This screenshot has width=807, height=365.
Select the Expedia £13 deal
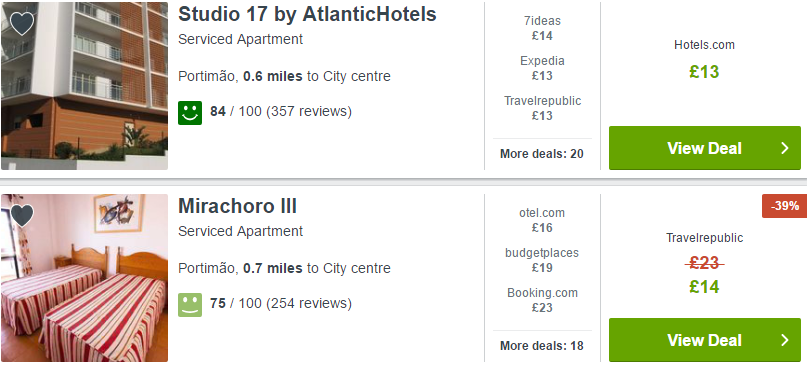tap(542, 68)
